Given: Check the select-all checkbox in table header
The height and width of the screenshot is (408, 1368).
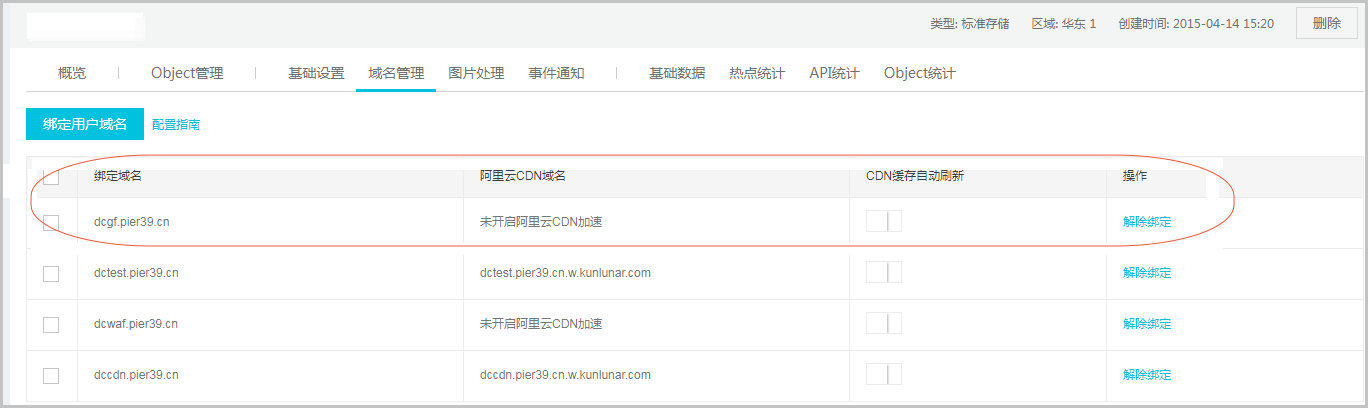Looking at the screenshot, I should click(x=51, y=177).
